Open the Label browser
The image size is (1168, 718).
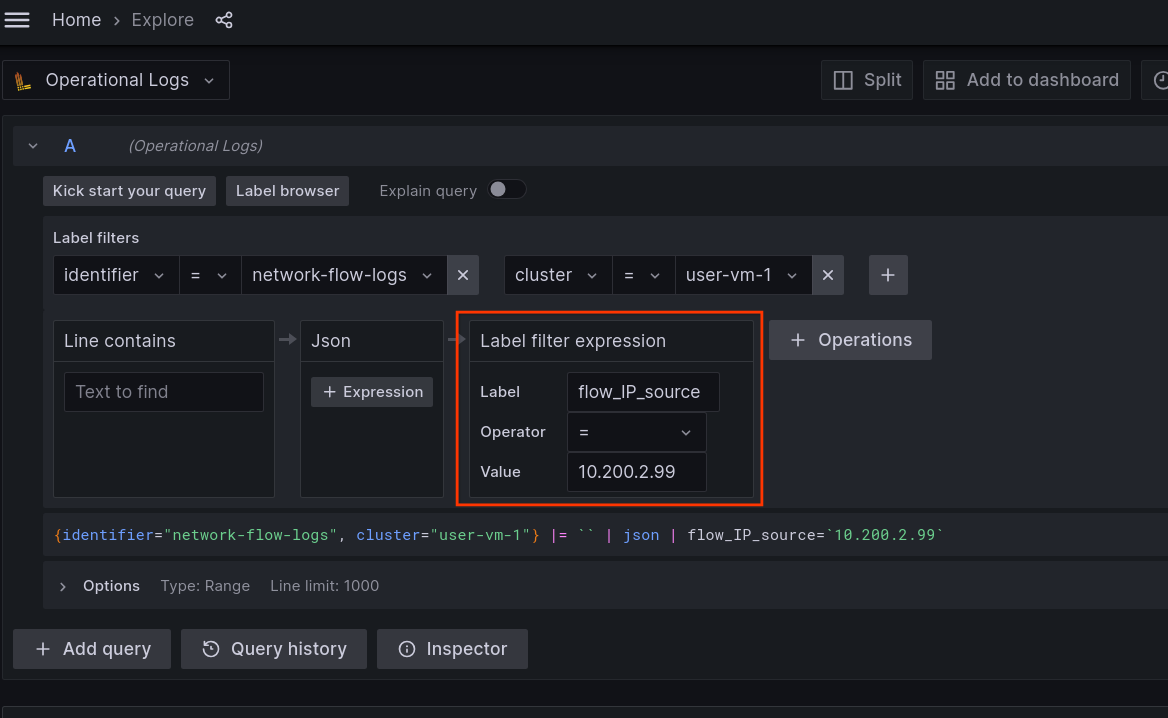[x=287, y=190]
